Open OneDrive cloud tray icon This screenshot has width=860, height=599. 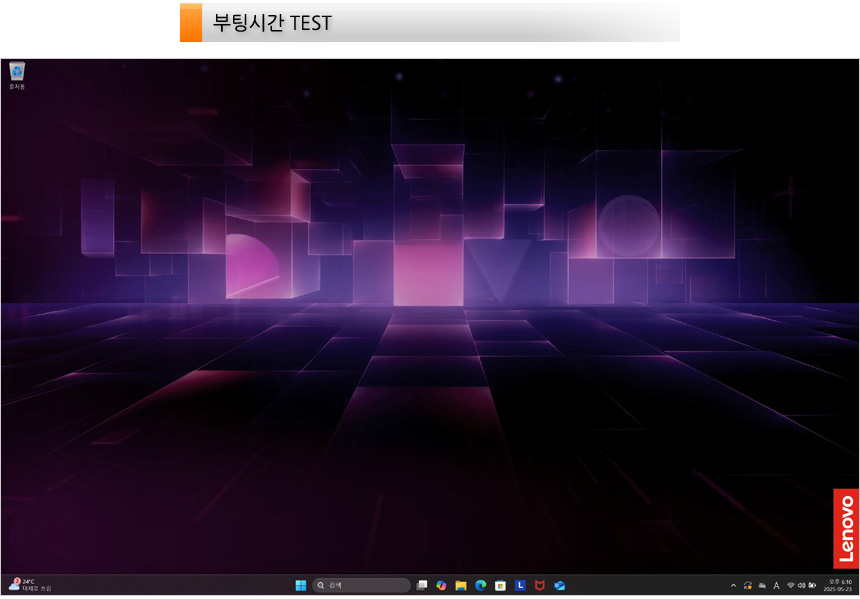pyautogui.click(x=762, y=585)
